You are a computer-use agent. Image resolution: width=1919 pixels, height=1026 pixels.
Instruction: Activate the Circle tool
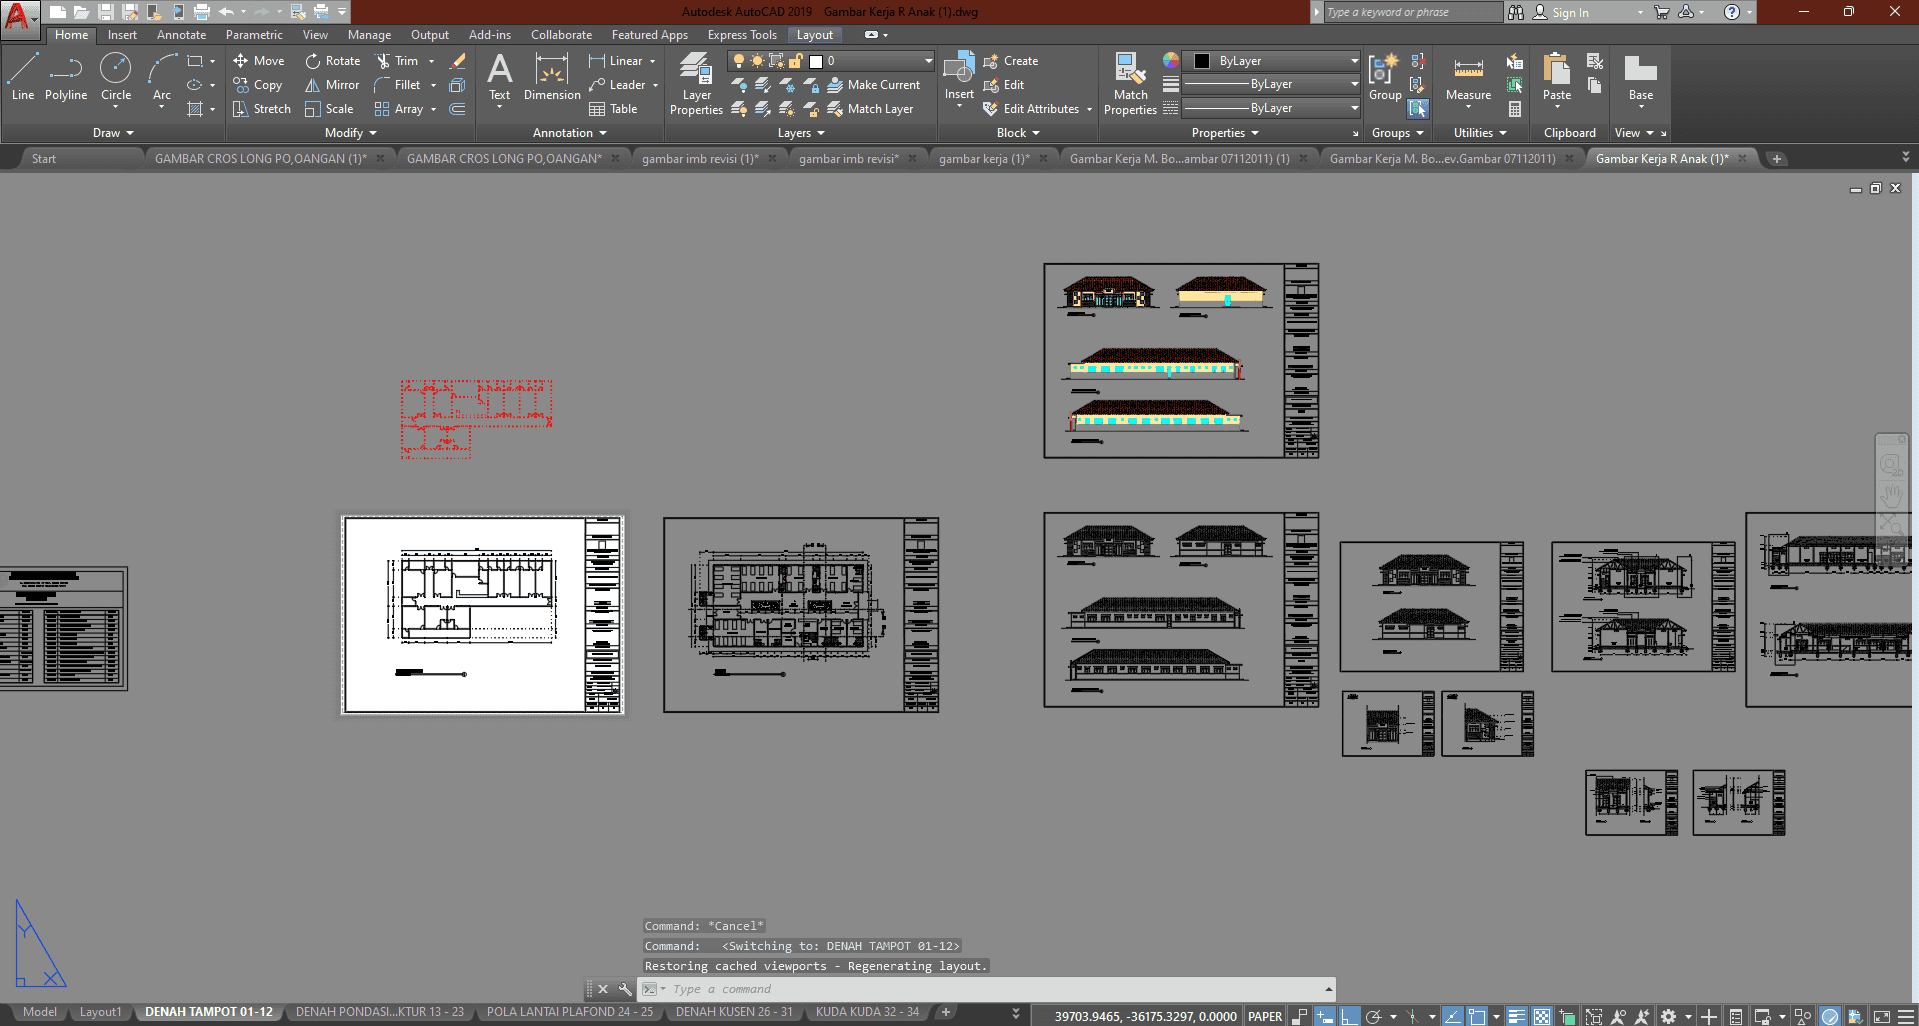116,78
